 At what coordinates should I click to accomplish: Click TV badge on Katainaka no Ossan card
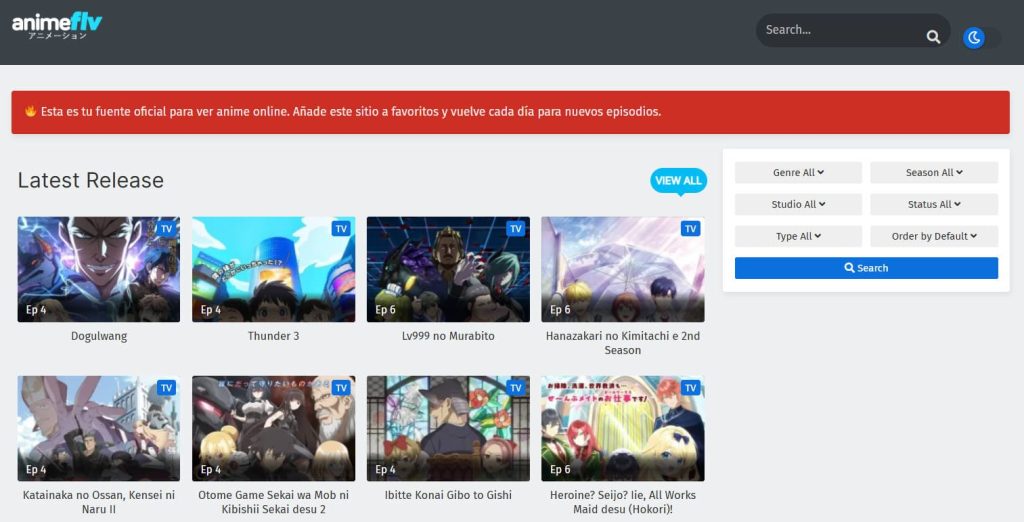click(167, 388)
